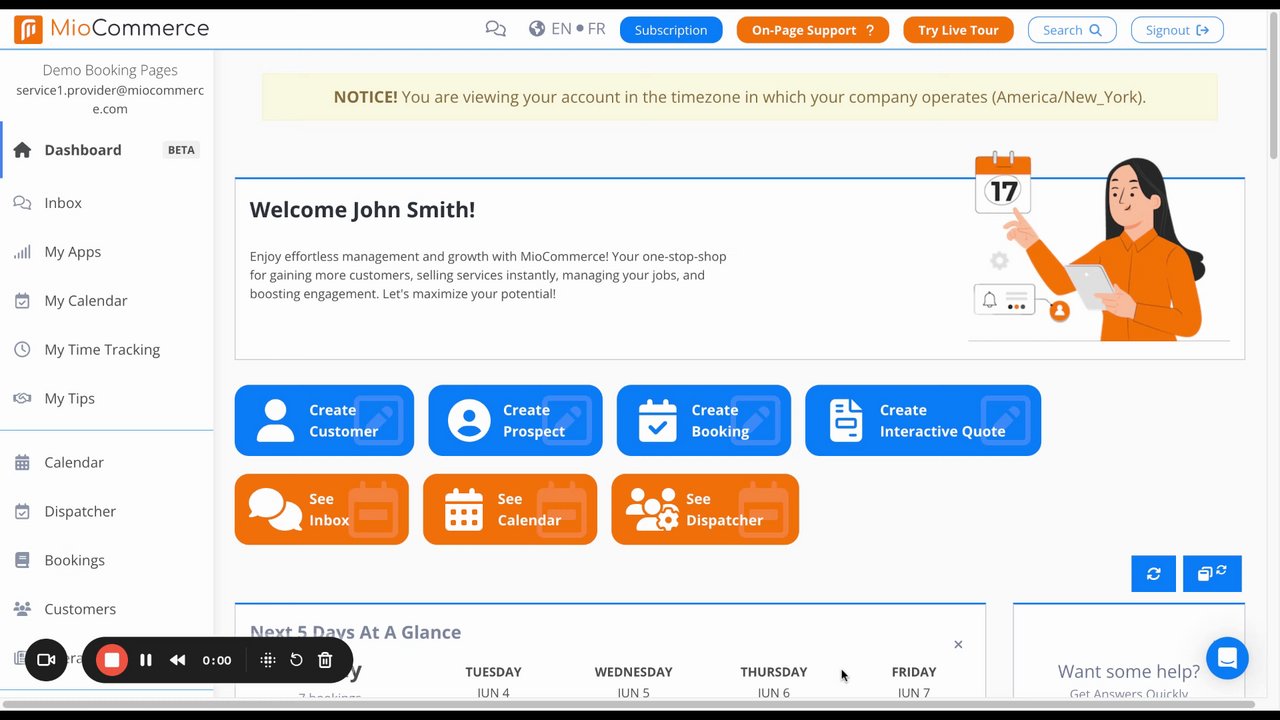The width and height of the screenshot is (1280, 720).
Task: Click the Signout button
Action: (x=1177, y=30)
